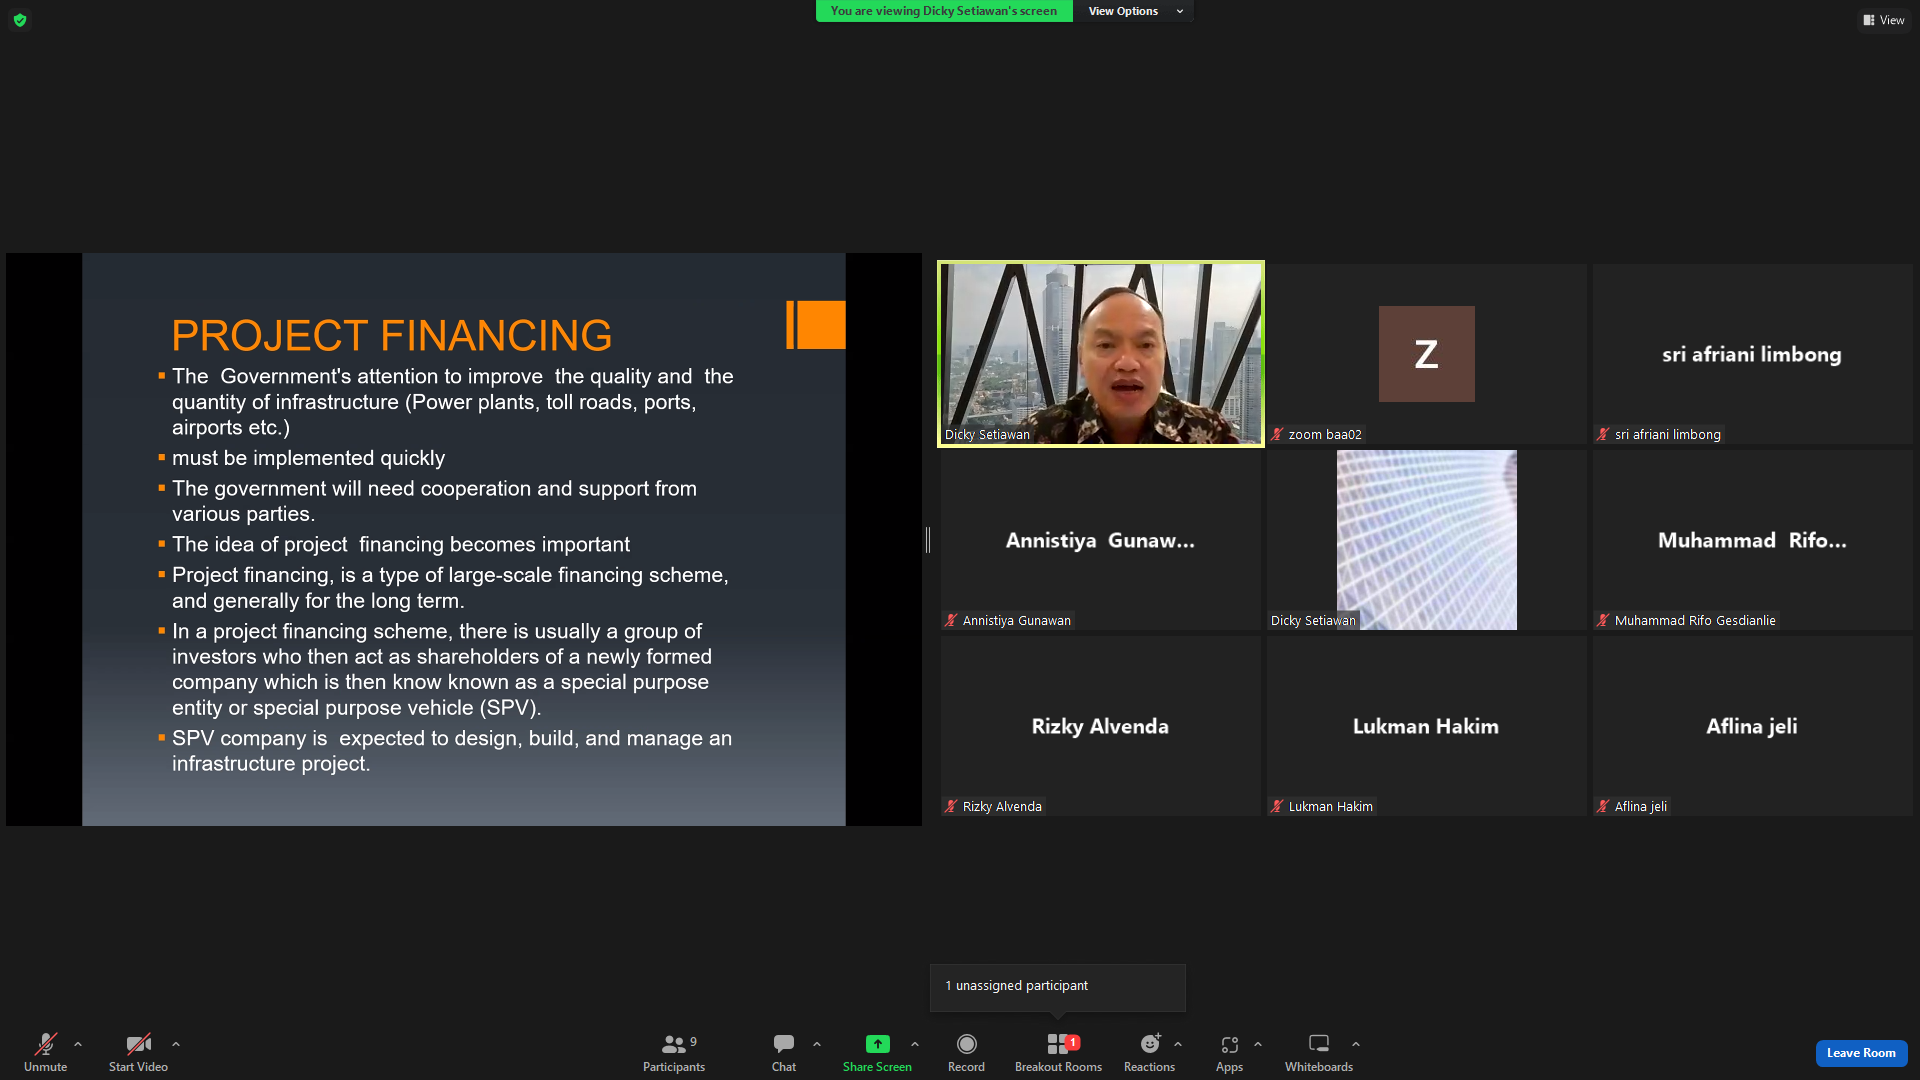The image size is (1920, 1080).
Task: Expand Share Screen options arrow
Action: [915, 1044]
